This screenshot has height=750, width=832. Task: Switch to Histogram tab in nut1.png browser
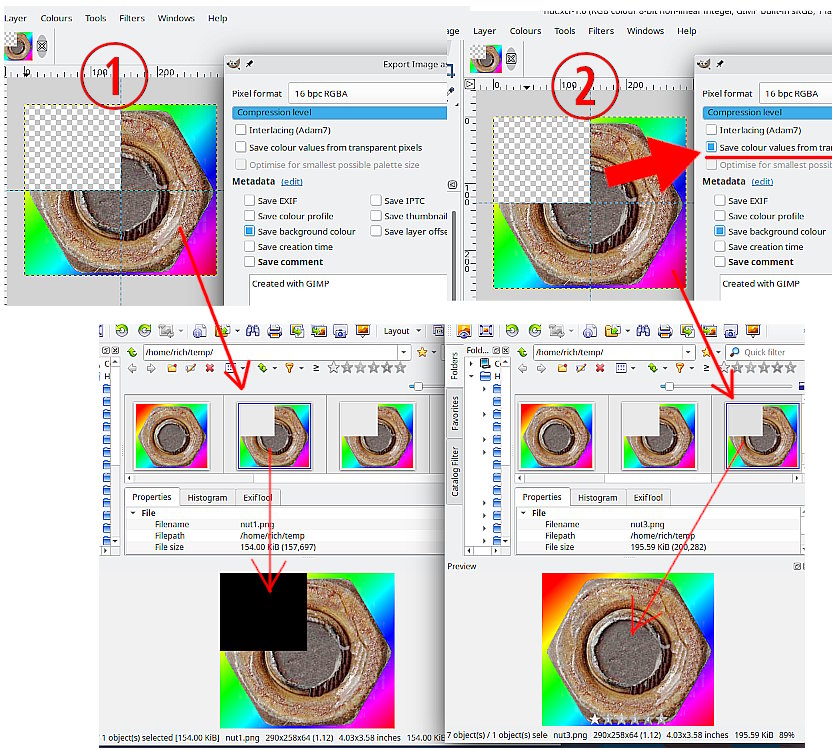click(x=207, y=498)
